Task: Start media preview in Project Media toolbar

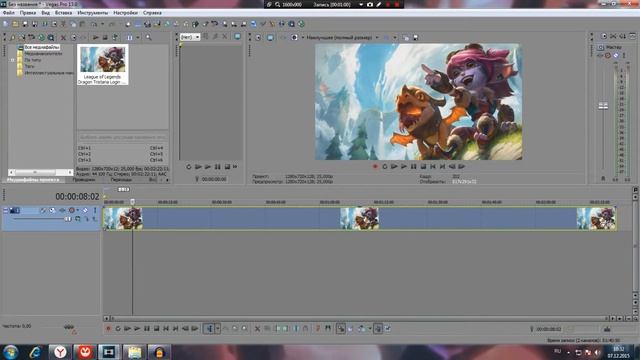Action: [96, 38]
